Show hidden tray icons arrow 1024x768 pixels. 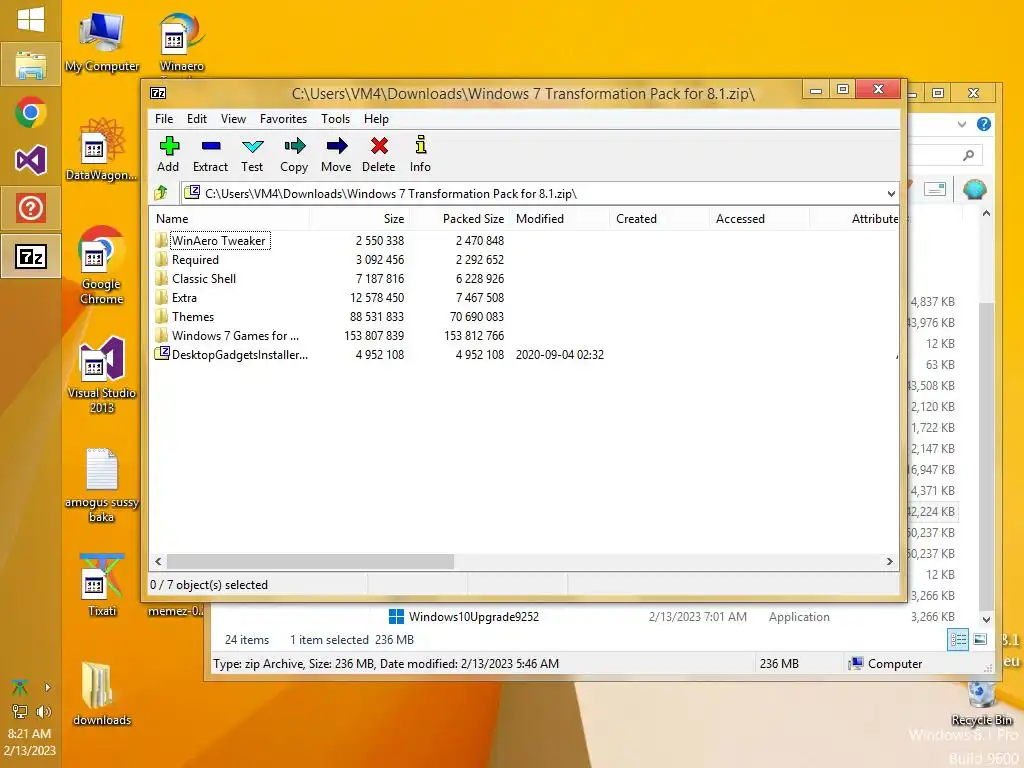coord(47,687)
